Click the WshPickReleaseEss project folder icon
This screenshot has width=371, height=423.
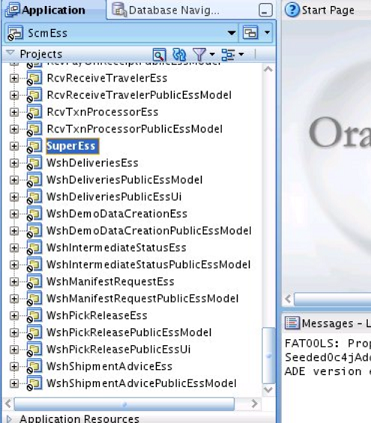pyautogui.click(x=34, y=315)
